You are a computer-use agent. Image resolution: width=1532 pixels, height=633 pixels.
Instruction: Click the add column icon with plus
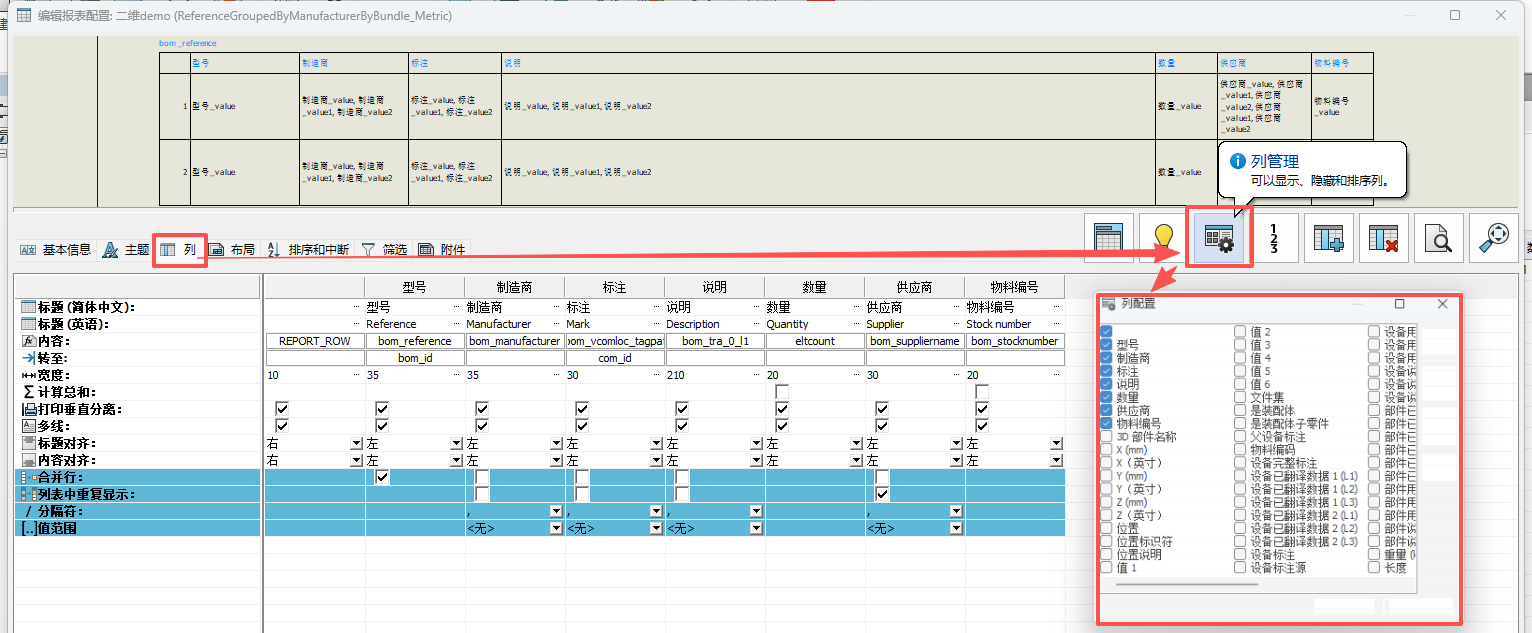point(1329,238)
